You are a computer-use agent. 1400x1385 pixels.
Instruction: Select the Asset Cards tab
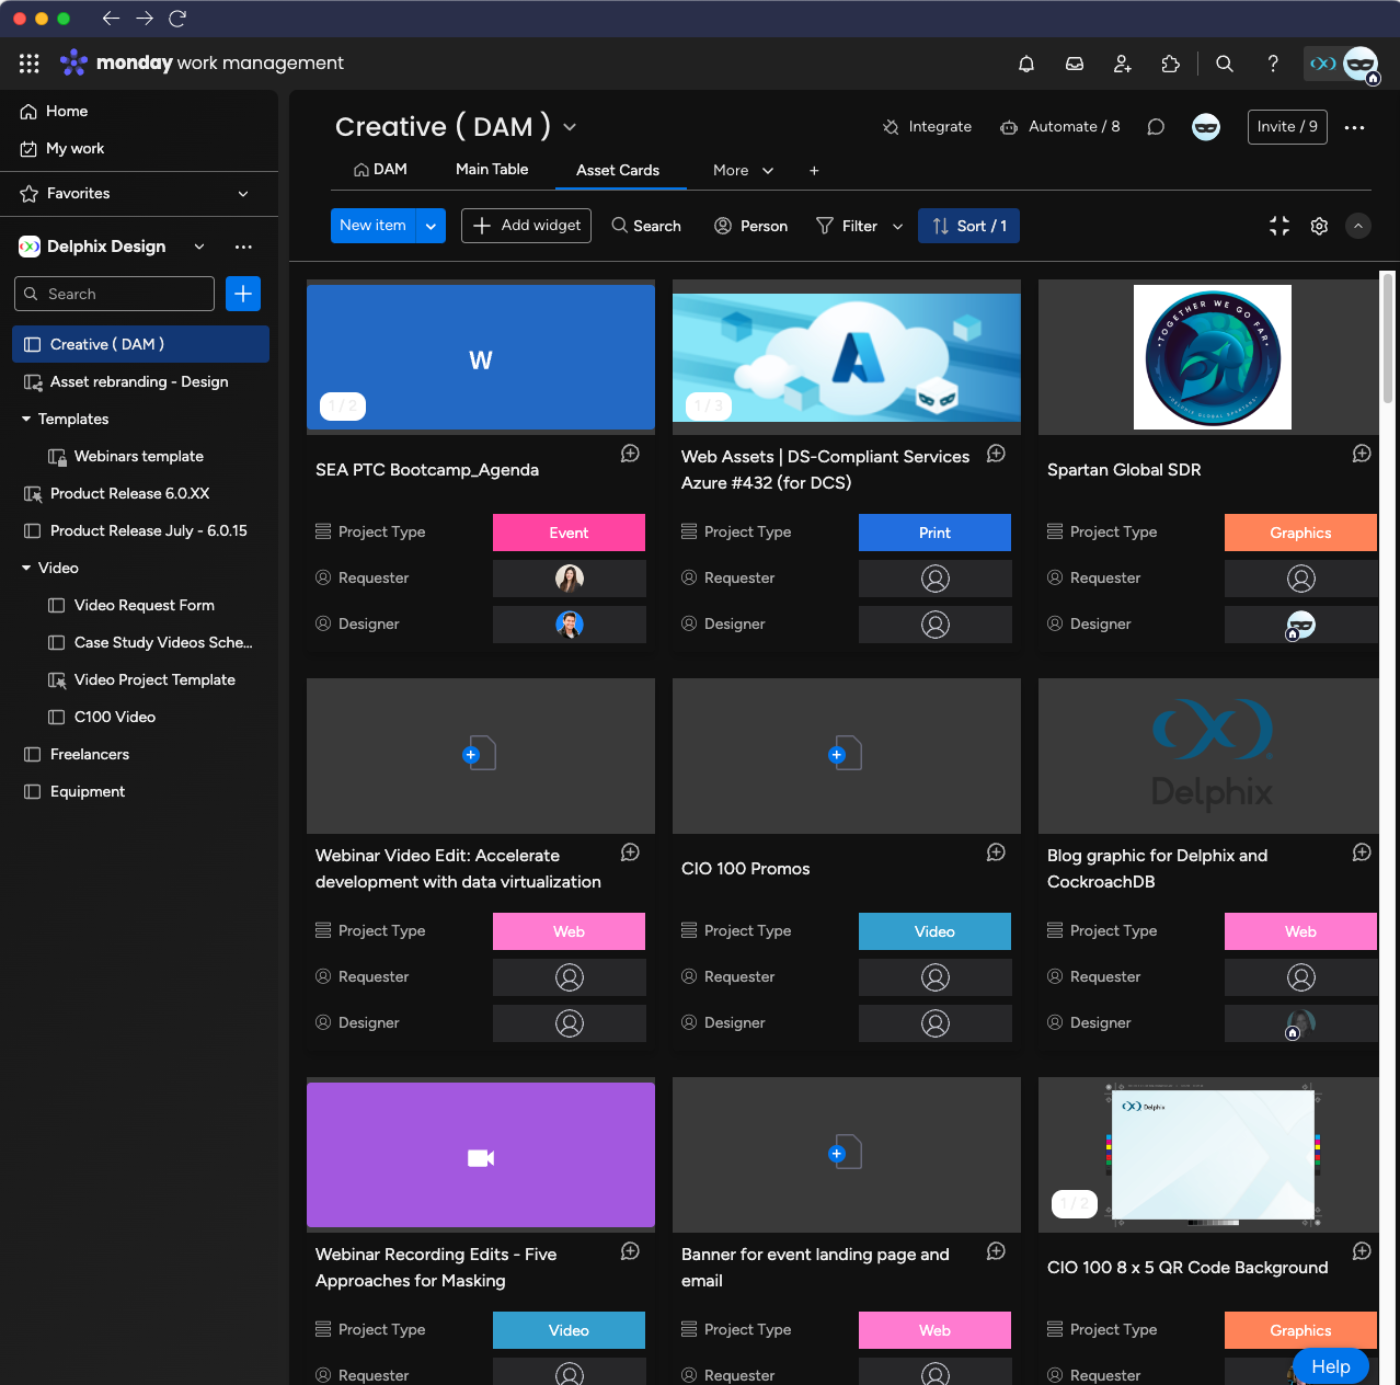[618, 171]
